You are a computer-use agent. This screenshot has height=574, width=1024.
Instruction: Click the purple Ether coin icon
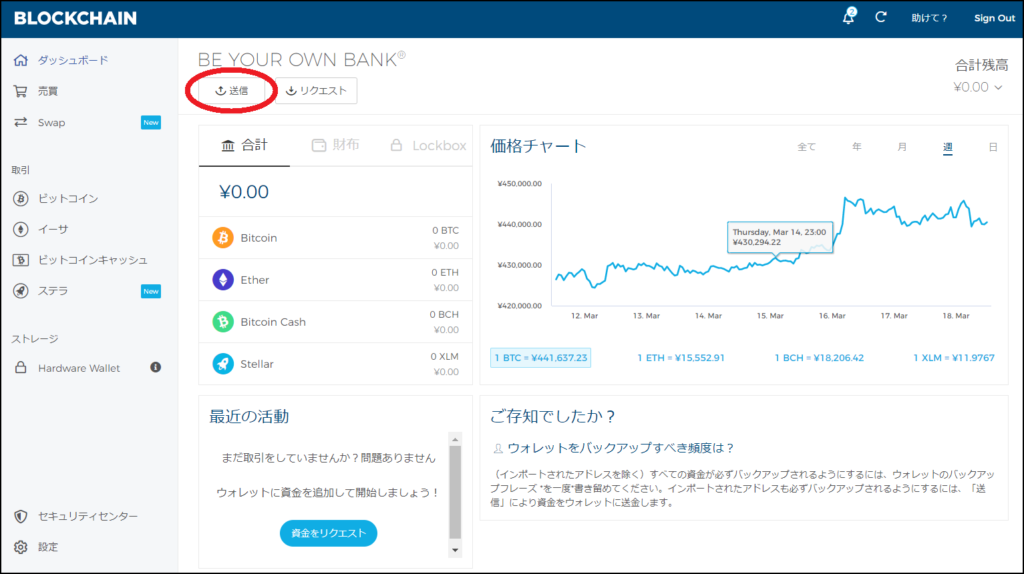pos(223,279)
